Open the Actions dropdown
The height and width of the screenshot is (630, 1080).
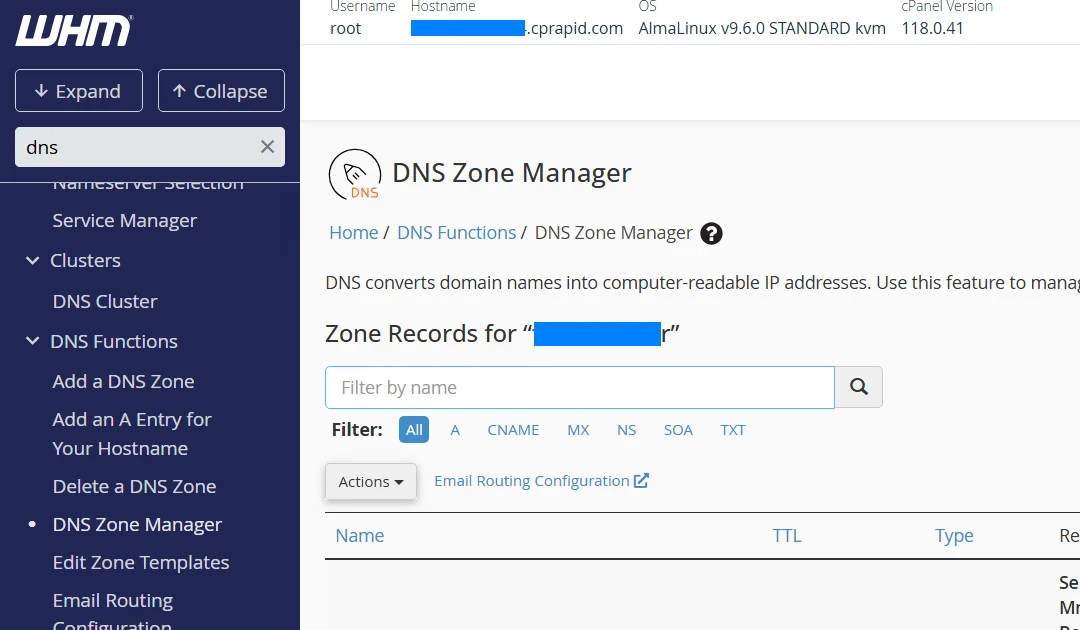click(x=371, y=481)
